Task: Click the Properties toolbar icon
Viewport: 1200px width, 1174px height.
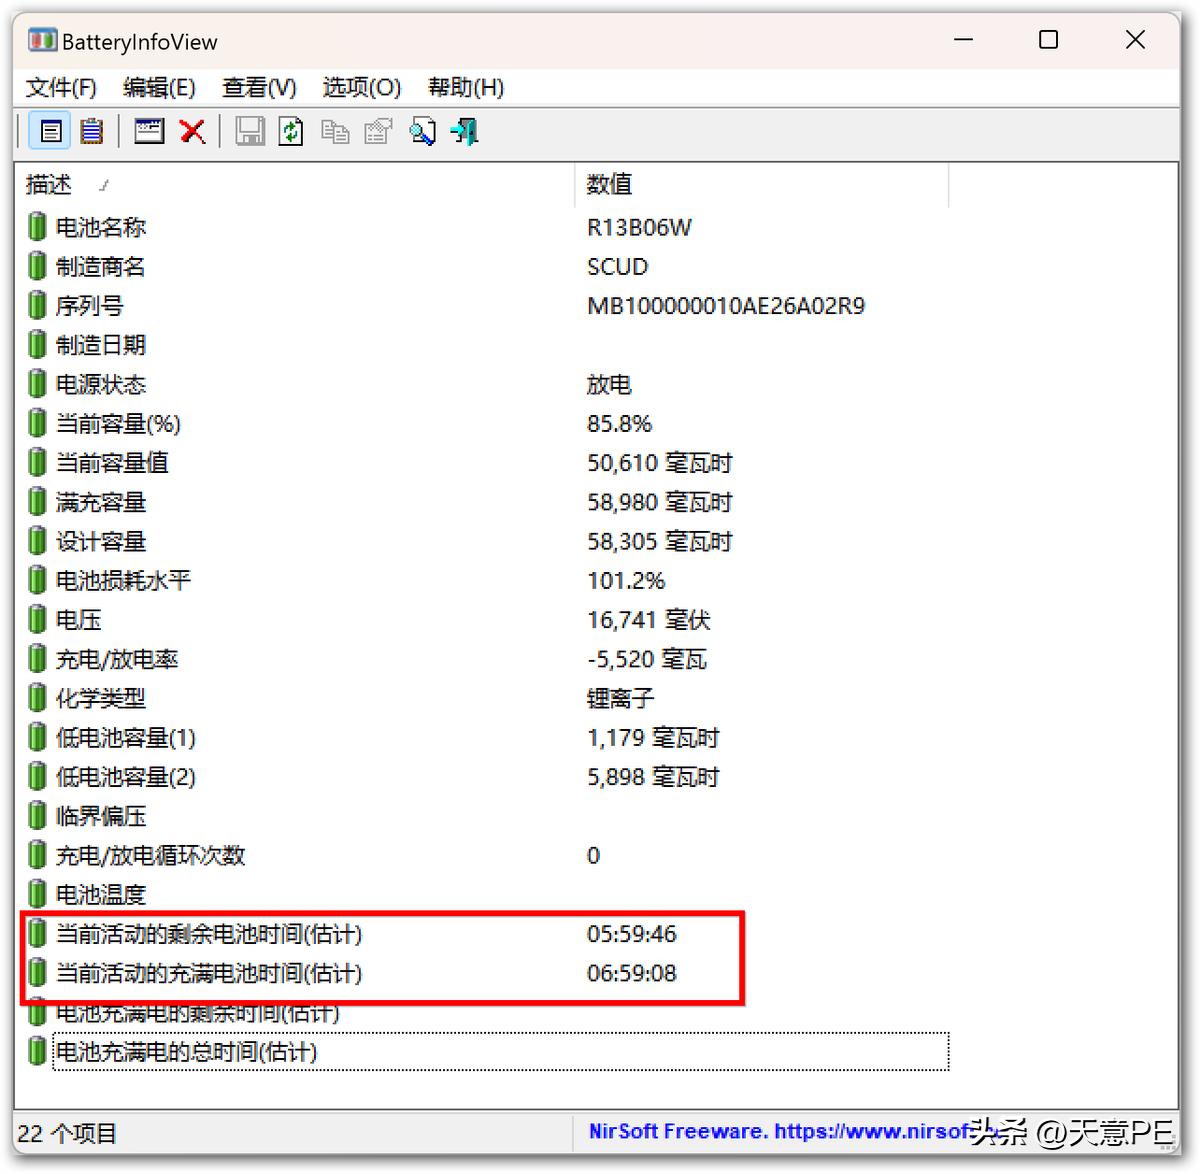Action: click(x=377, y=130)
